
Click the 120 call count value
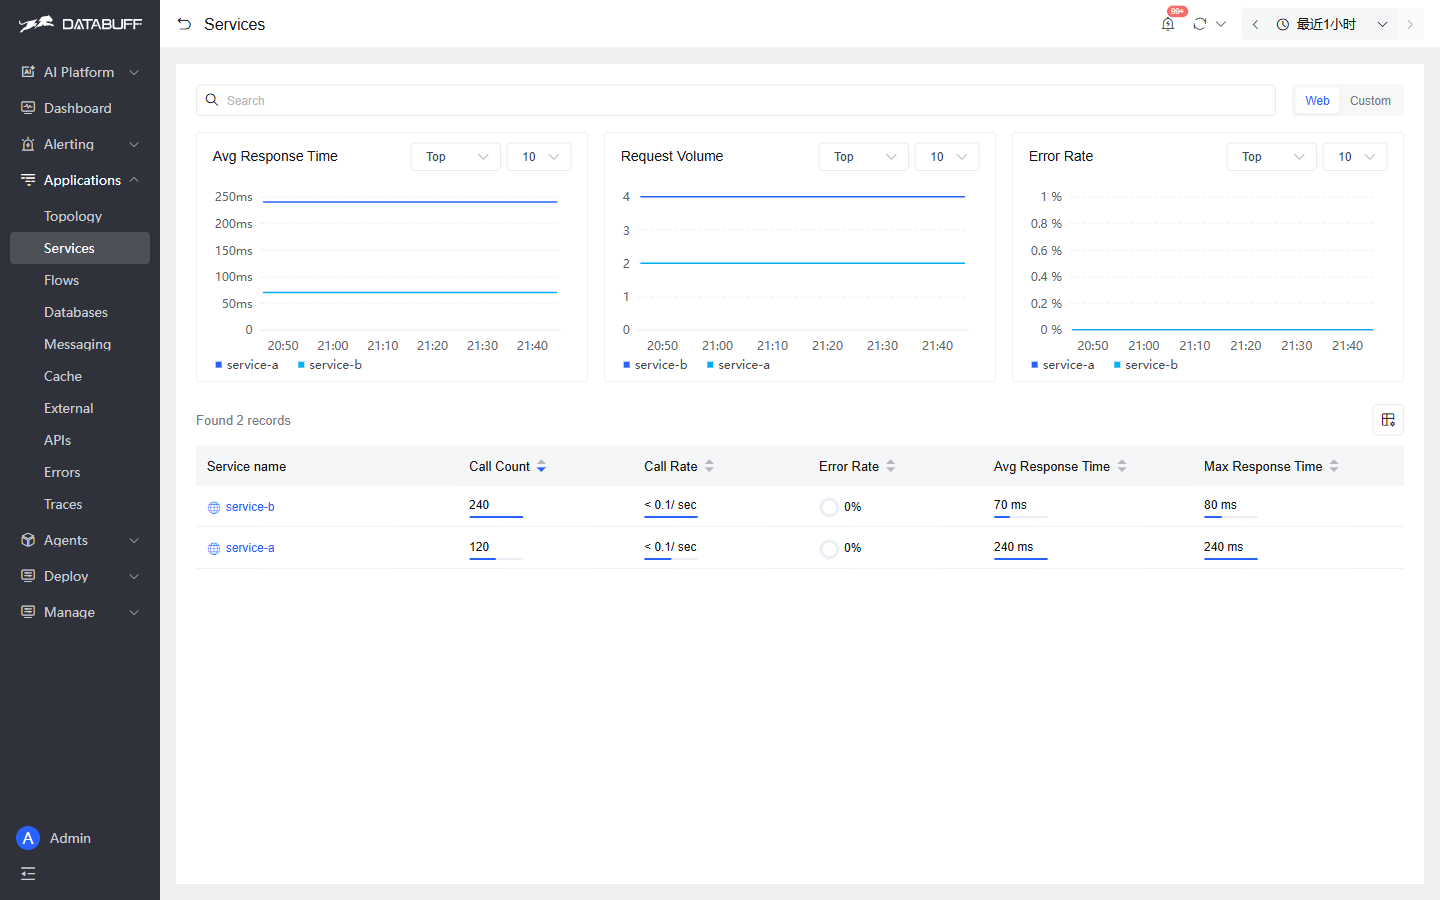coord(479,547)
